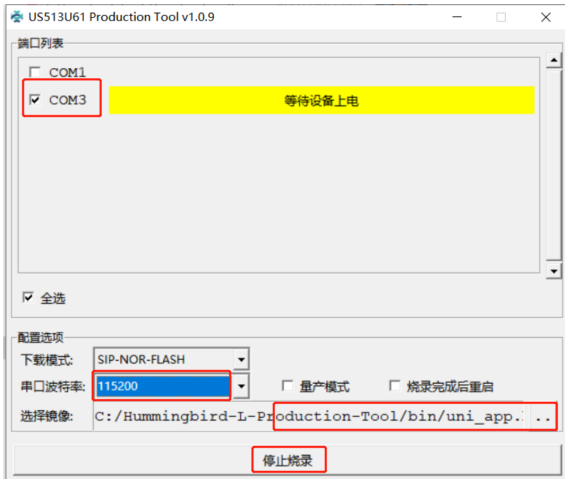Tick the COM1 port checkbox
The image size is (565, 479).
tap(35, 72)
